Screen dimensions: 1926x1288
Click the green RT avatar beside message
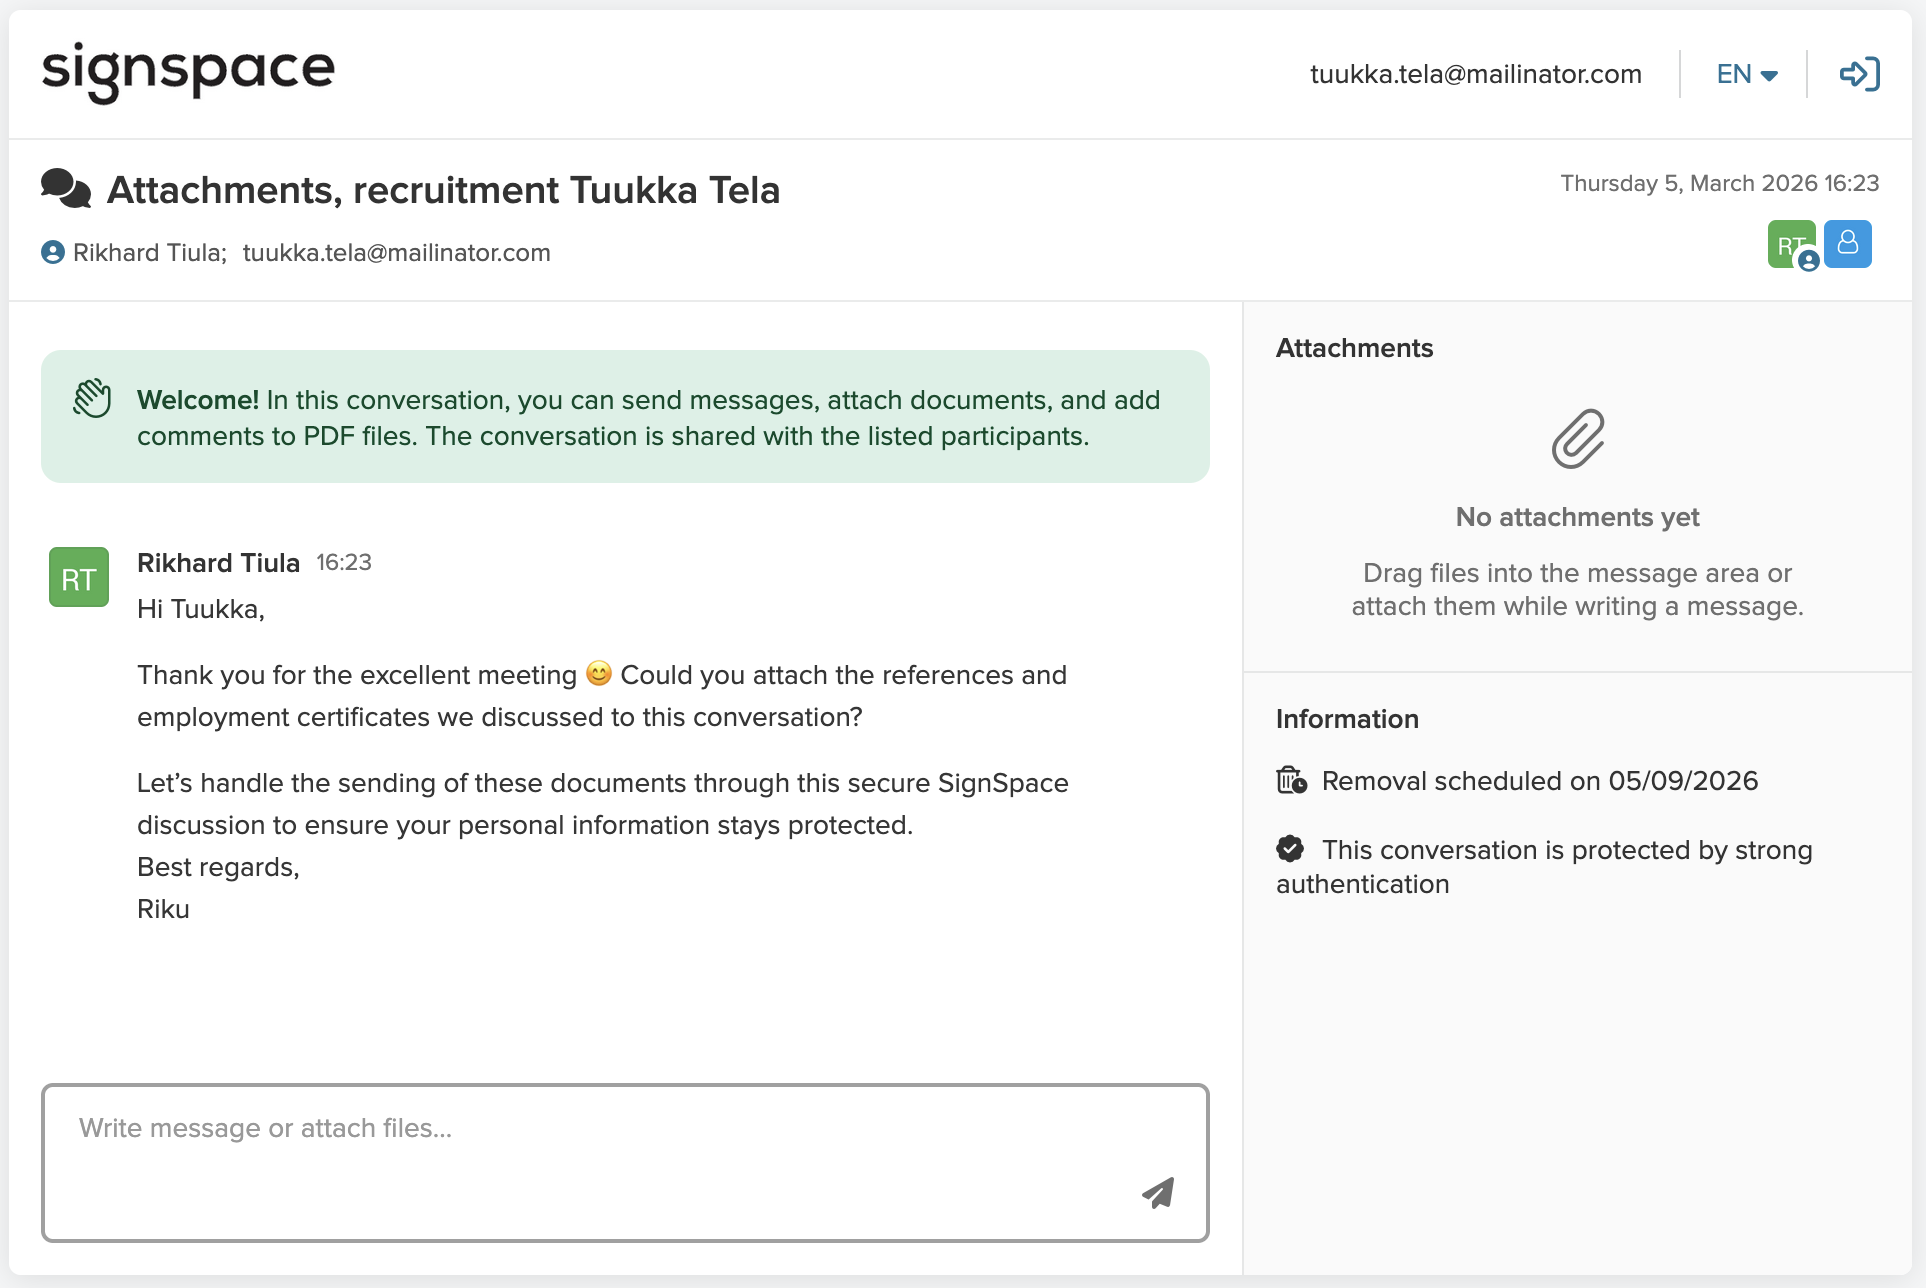(x=79, y=577)
